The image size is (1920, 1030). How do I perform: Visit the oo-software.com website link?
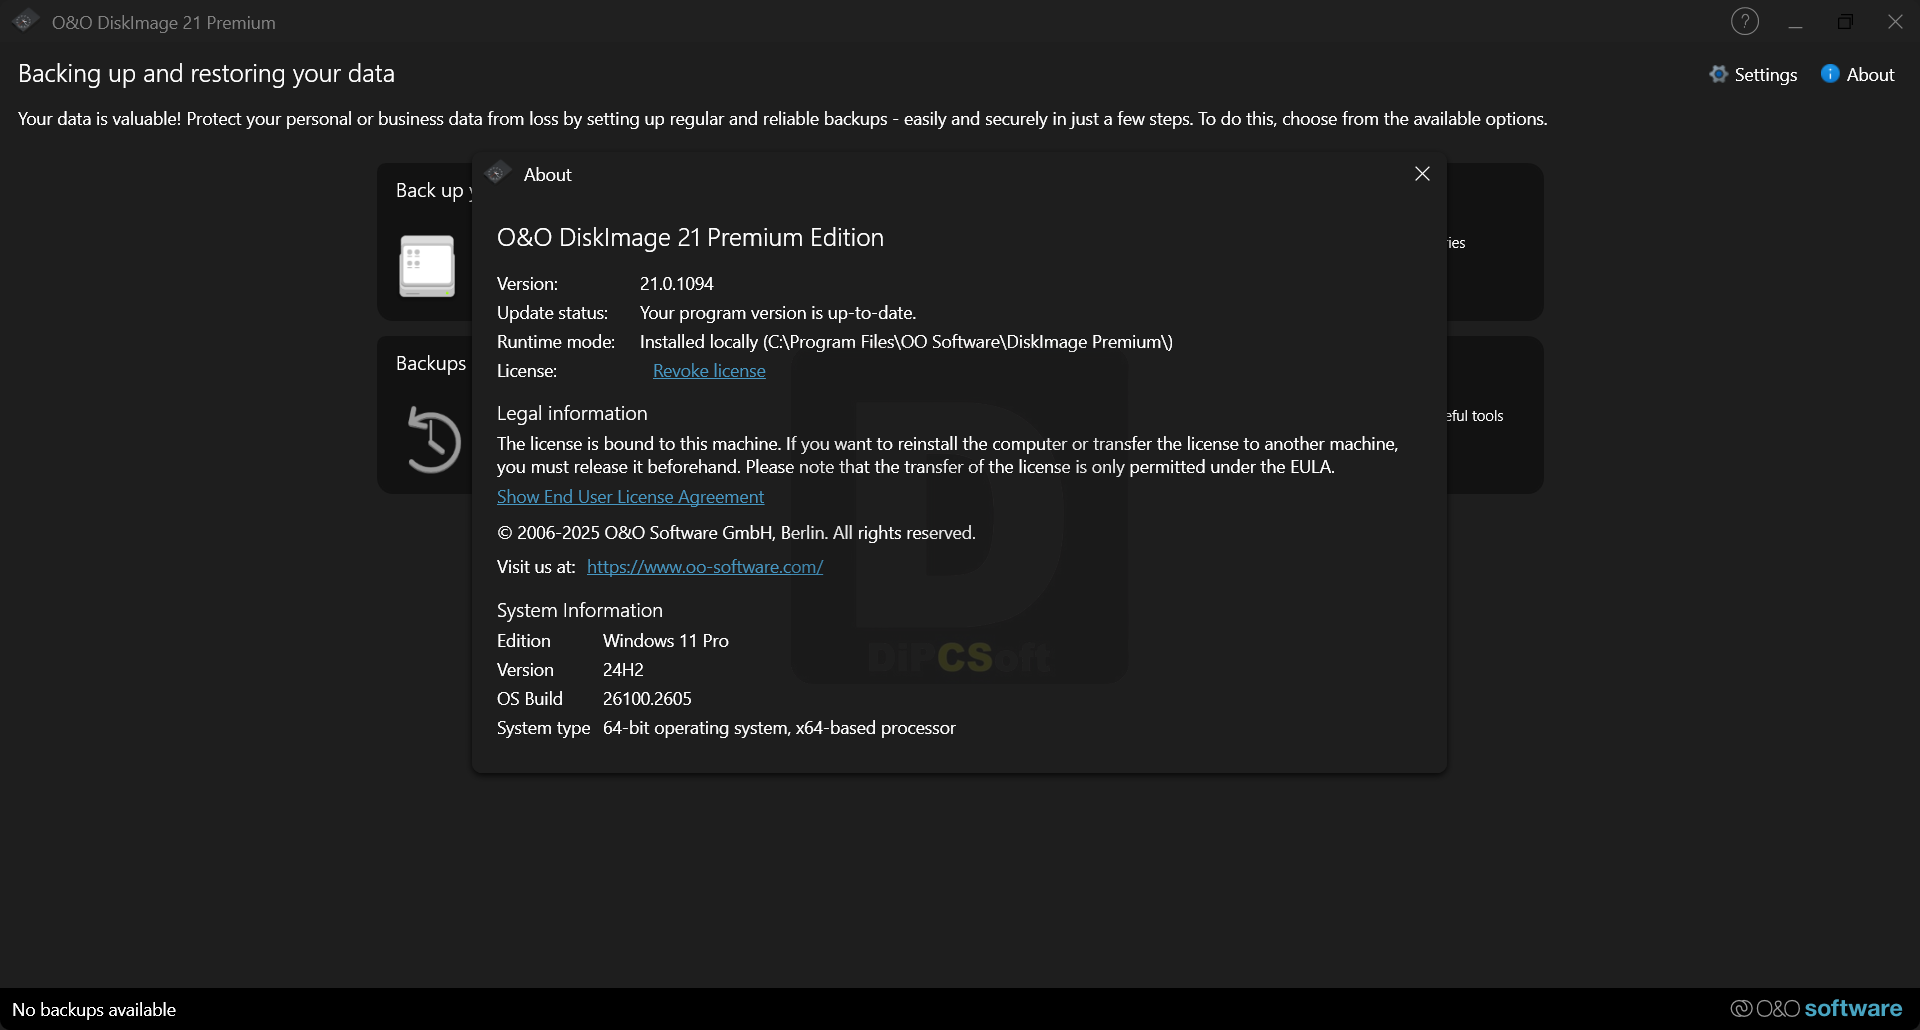705,567
